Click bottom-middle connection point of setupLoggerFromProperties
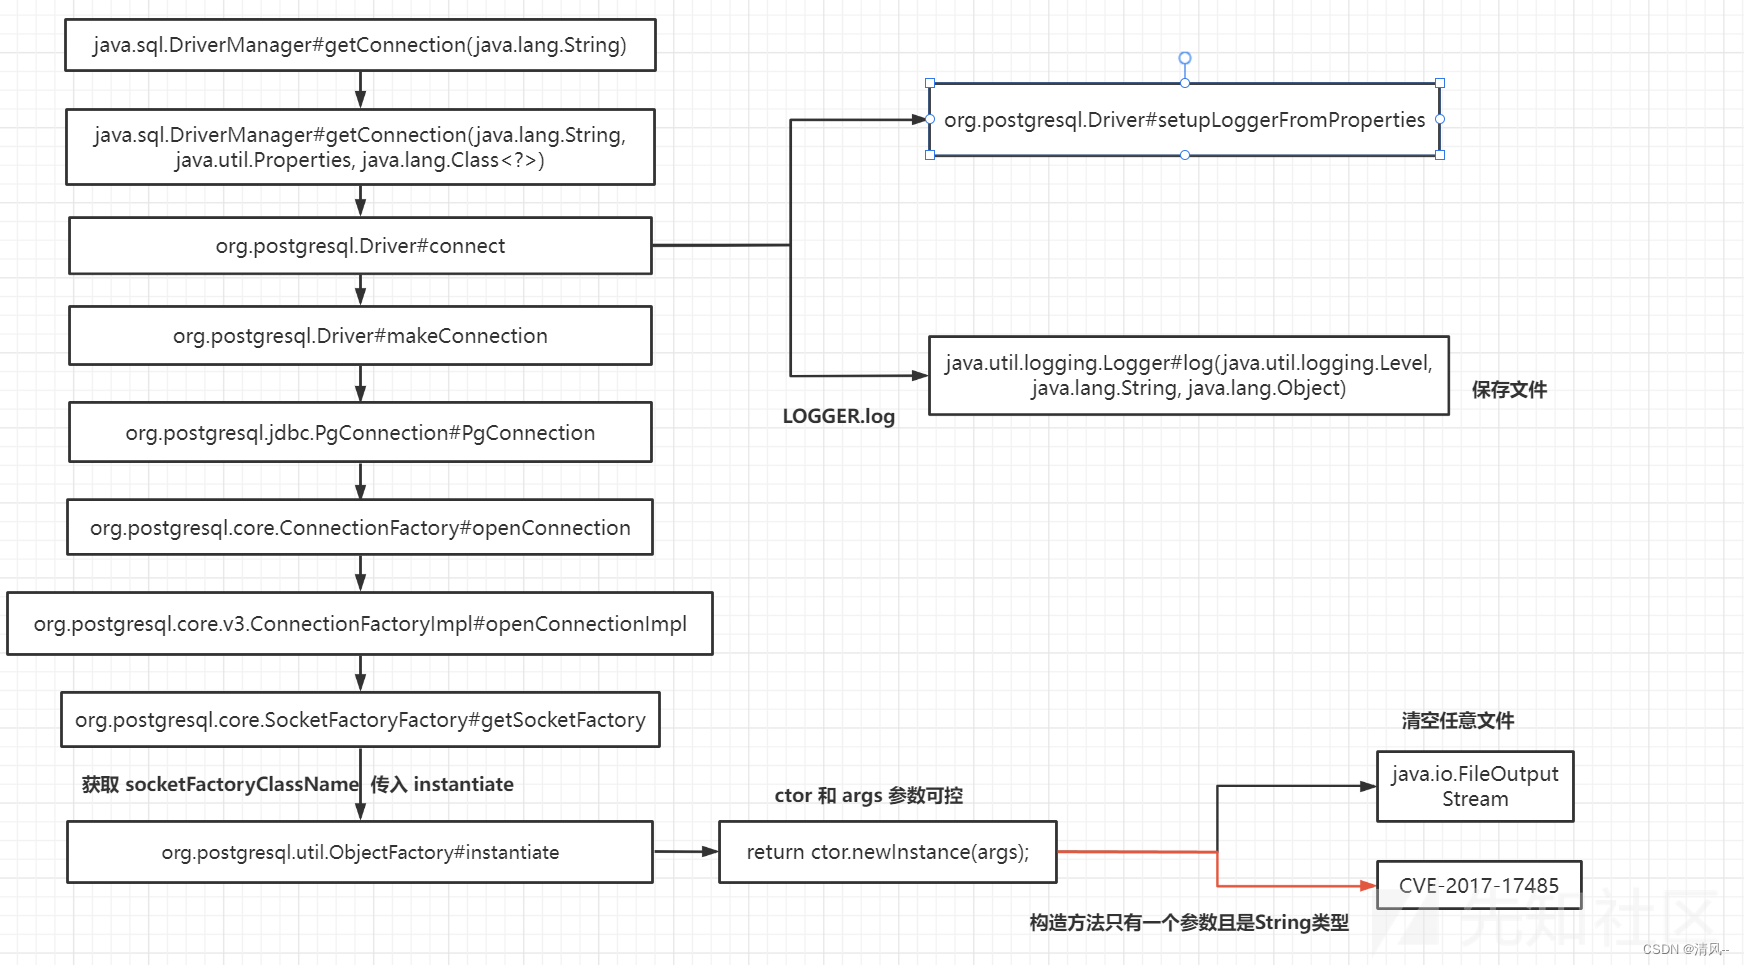1744x965 pixels. point(1185,155)
